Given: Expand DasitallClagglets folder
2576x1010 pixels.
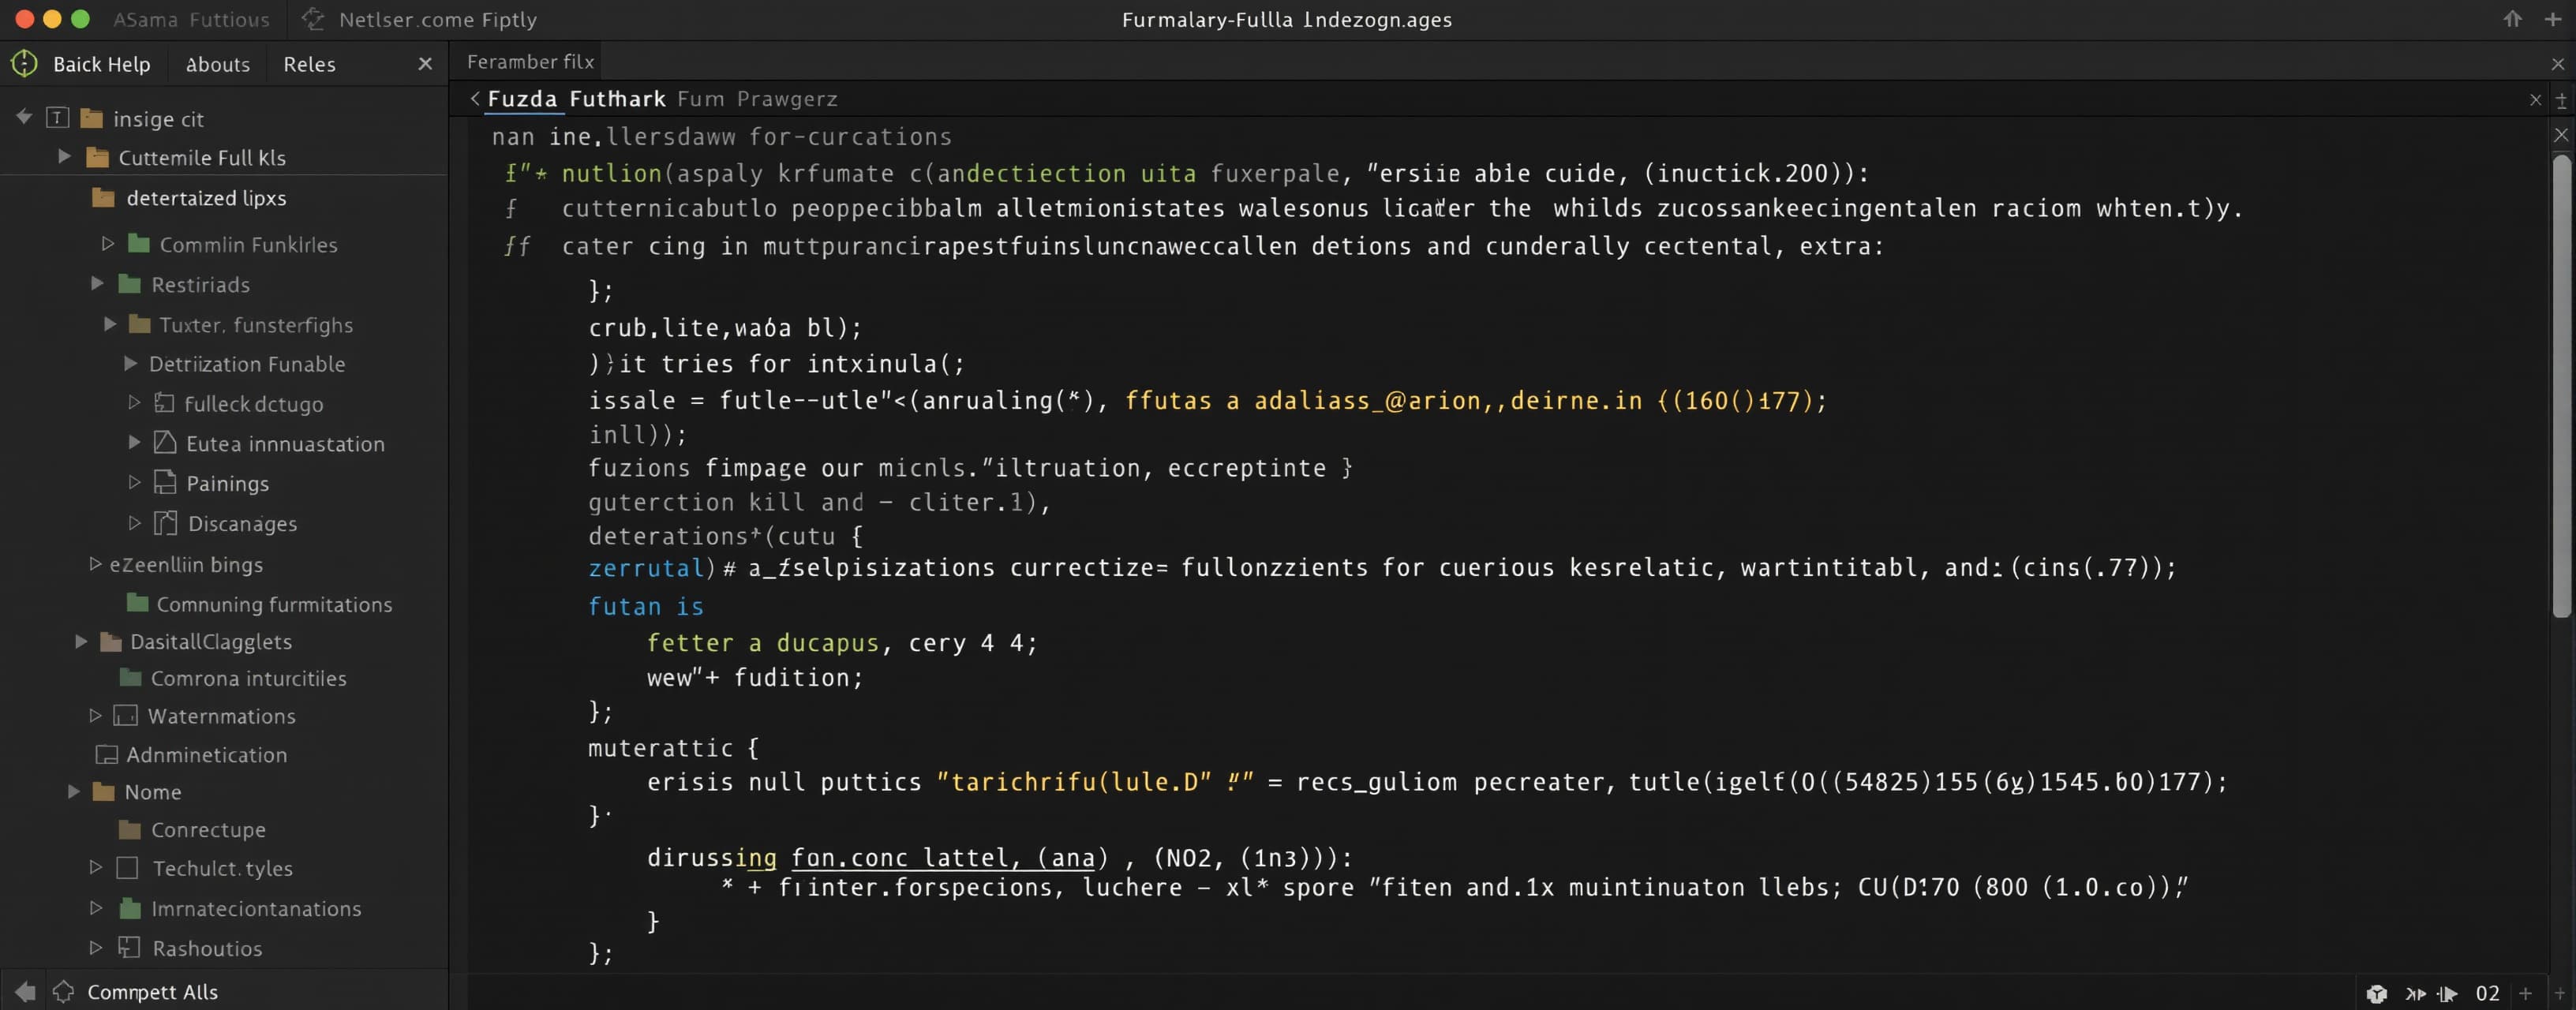Looking at the screenshot, I should point(81,641).
